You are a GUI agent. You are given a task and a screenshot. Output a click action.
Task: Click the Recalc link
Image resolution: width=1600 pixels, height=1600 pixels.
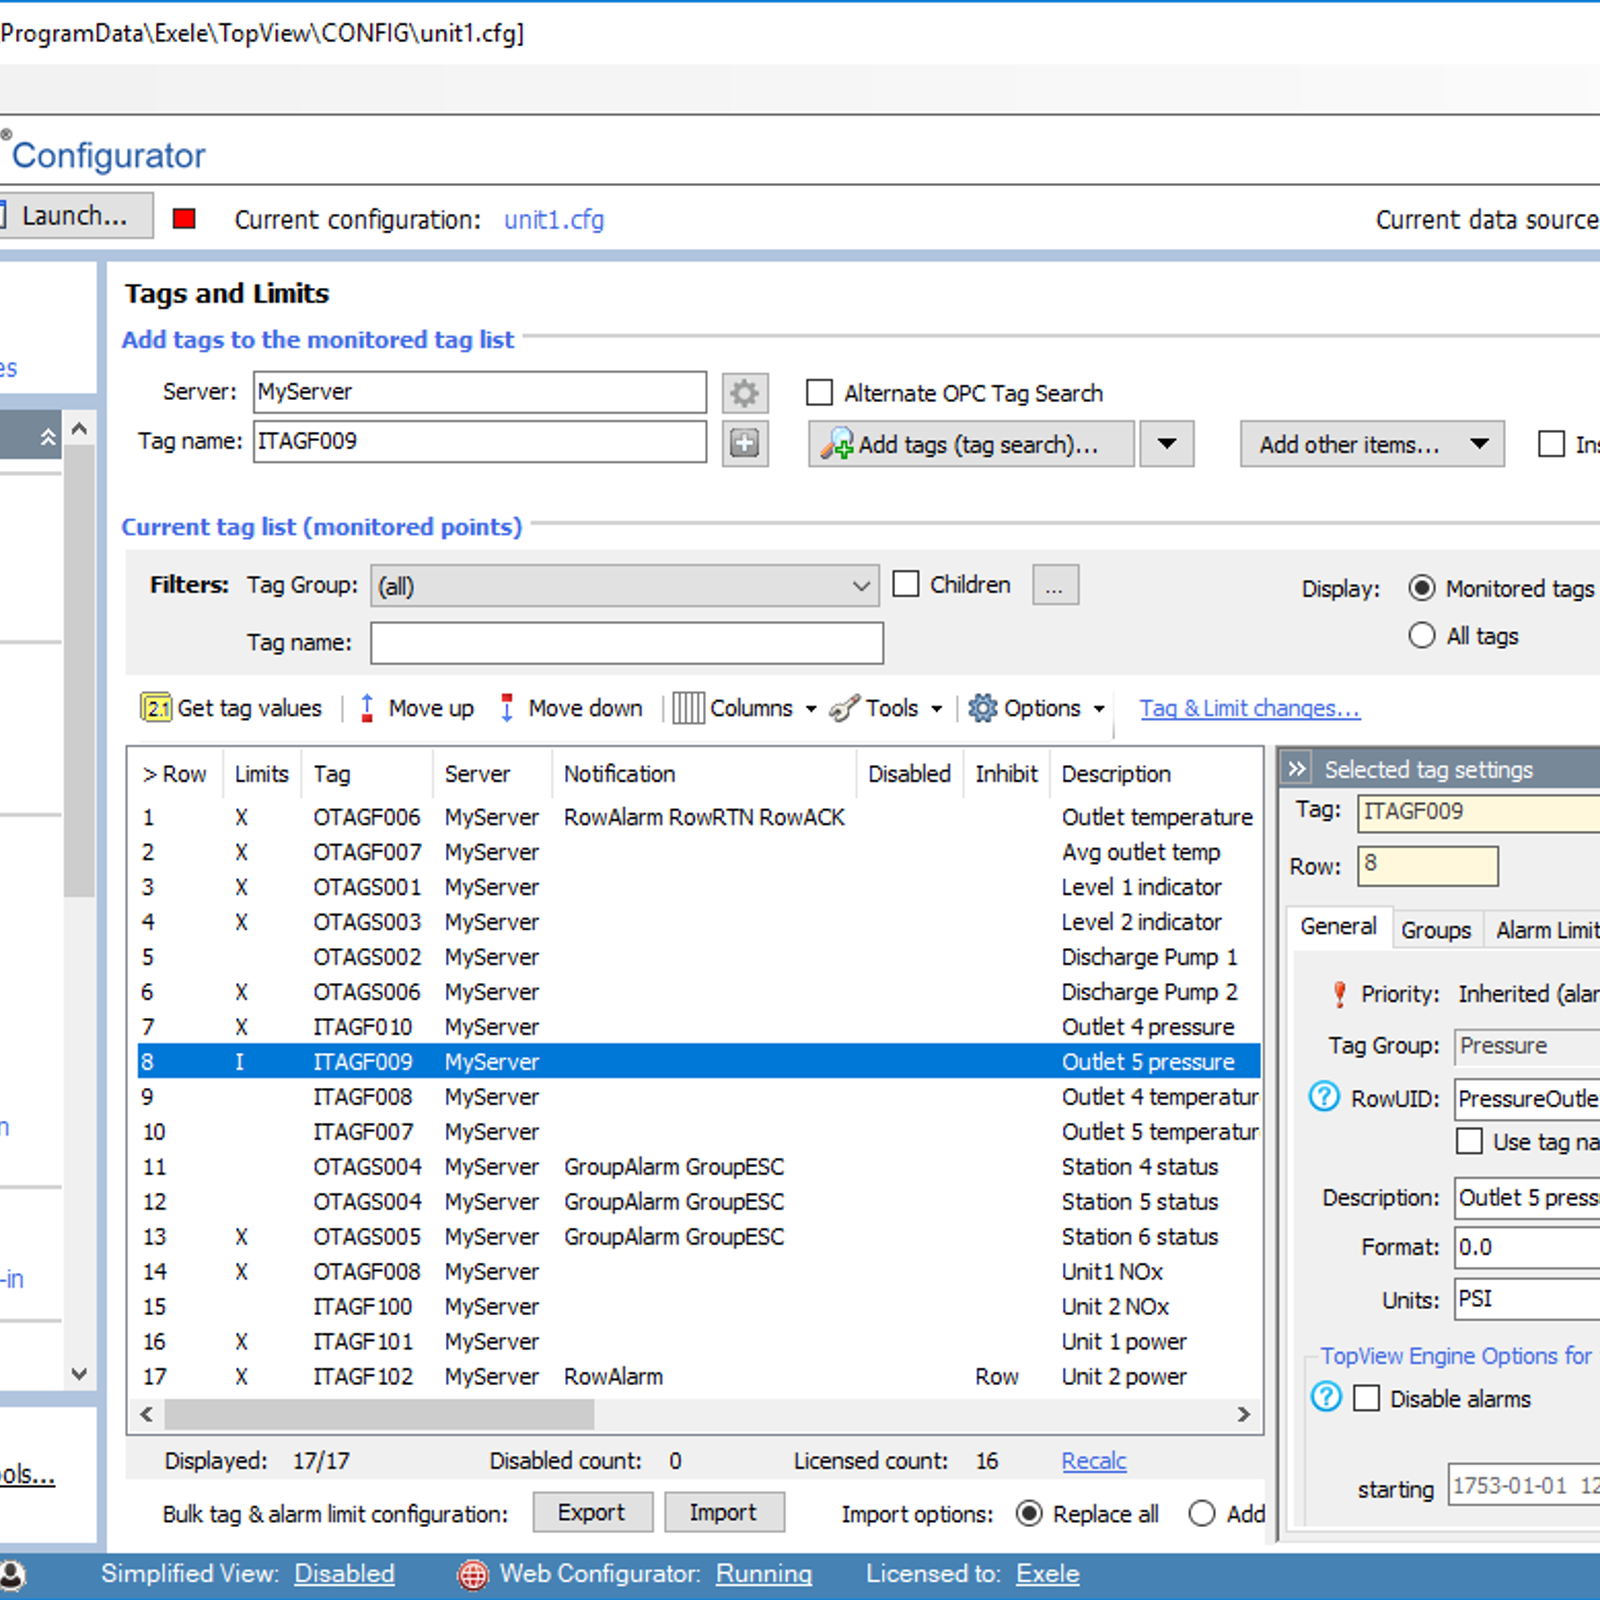pyautogui.click(x=1093, y=1460)
